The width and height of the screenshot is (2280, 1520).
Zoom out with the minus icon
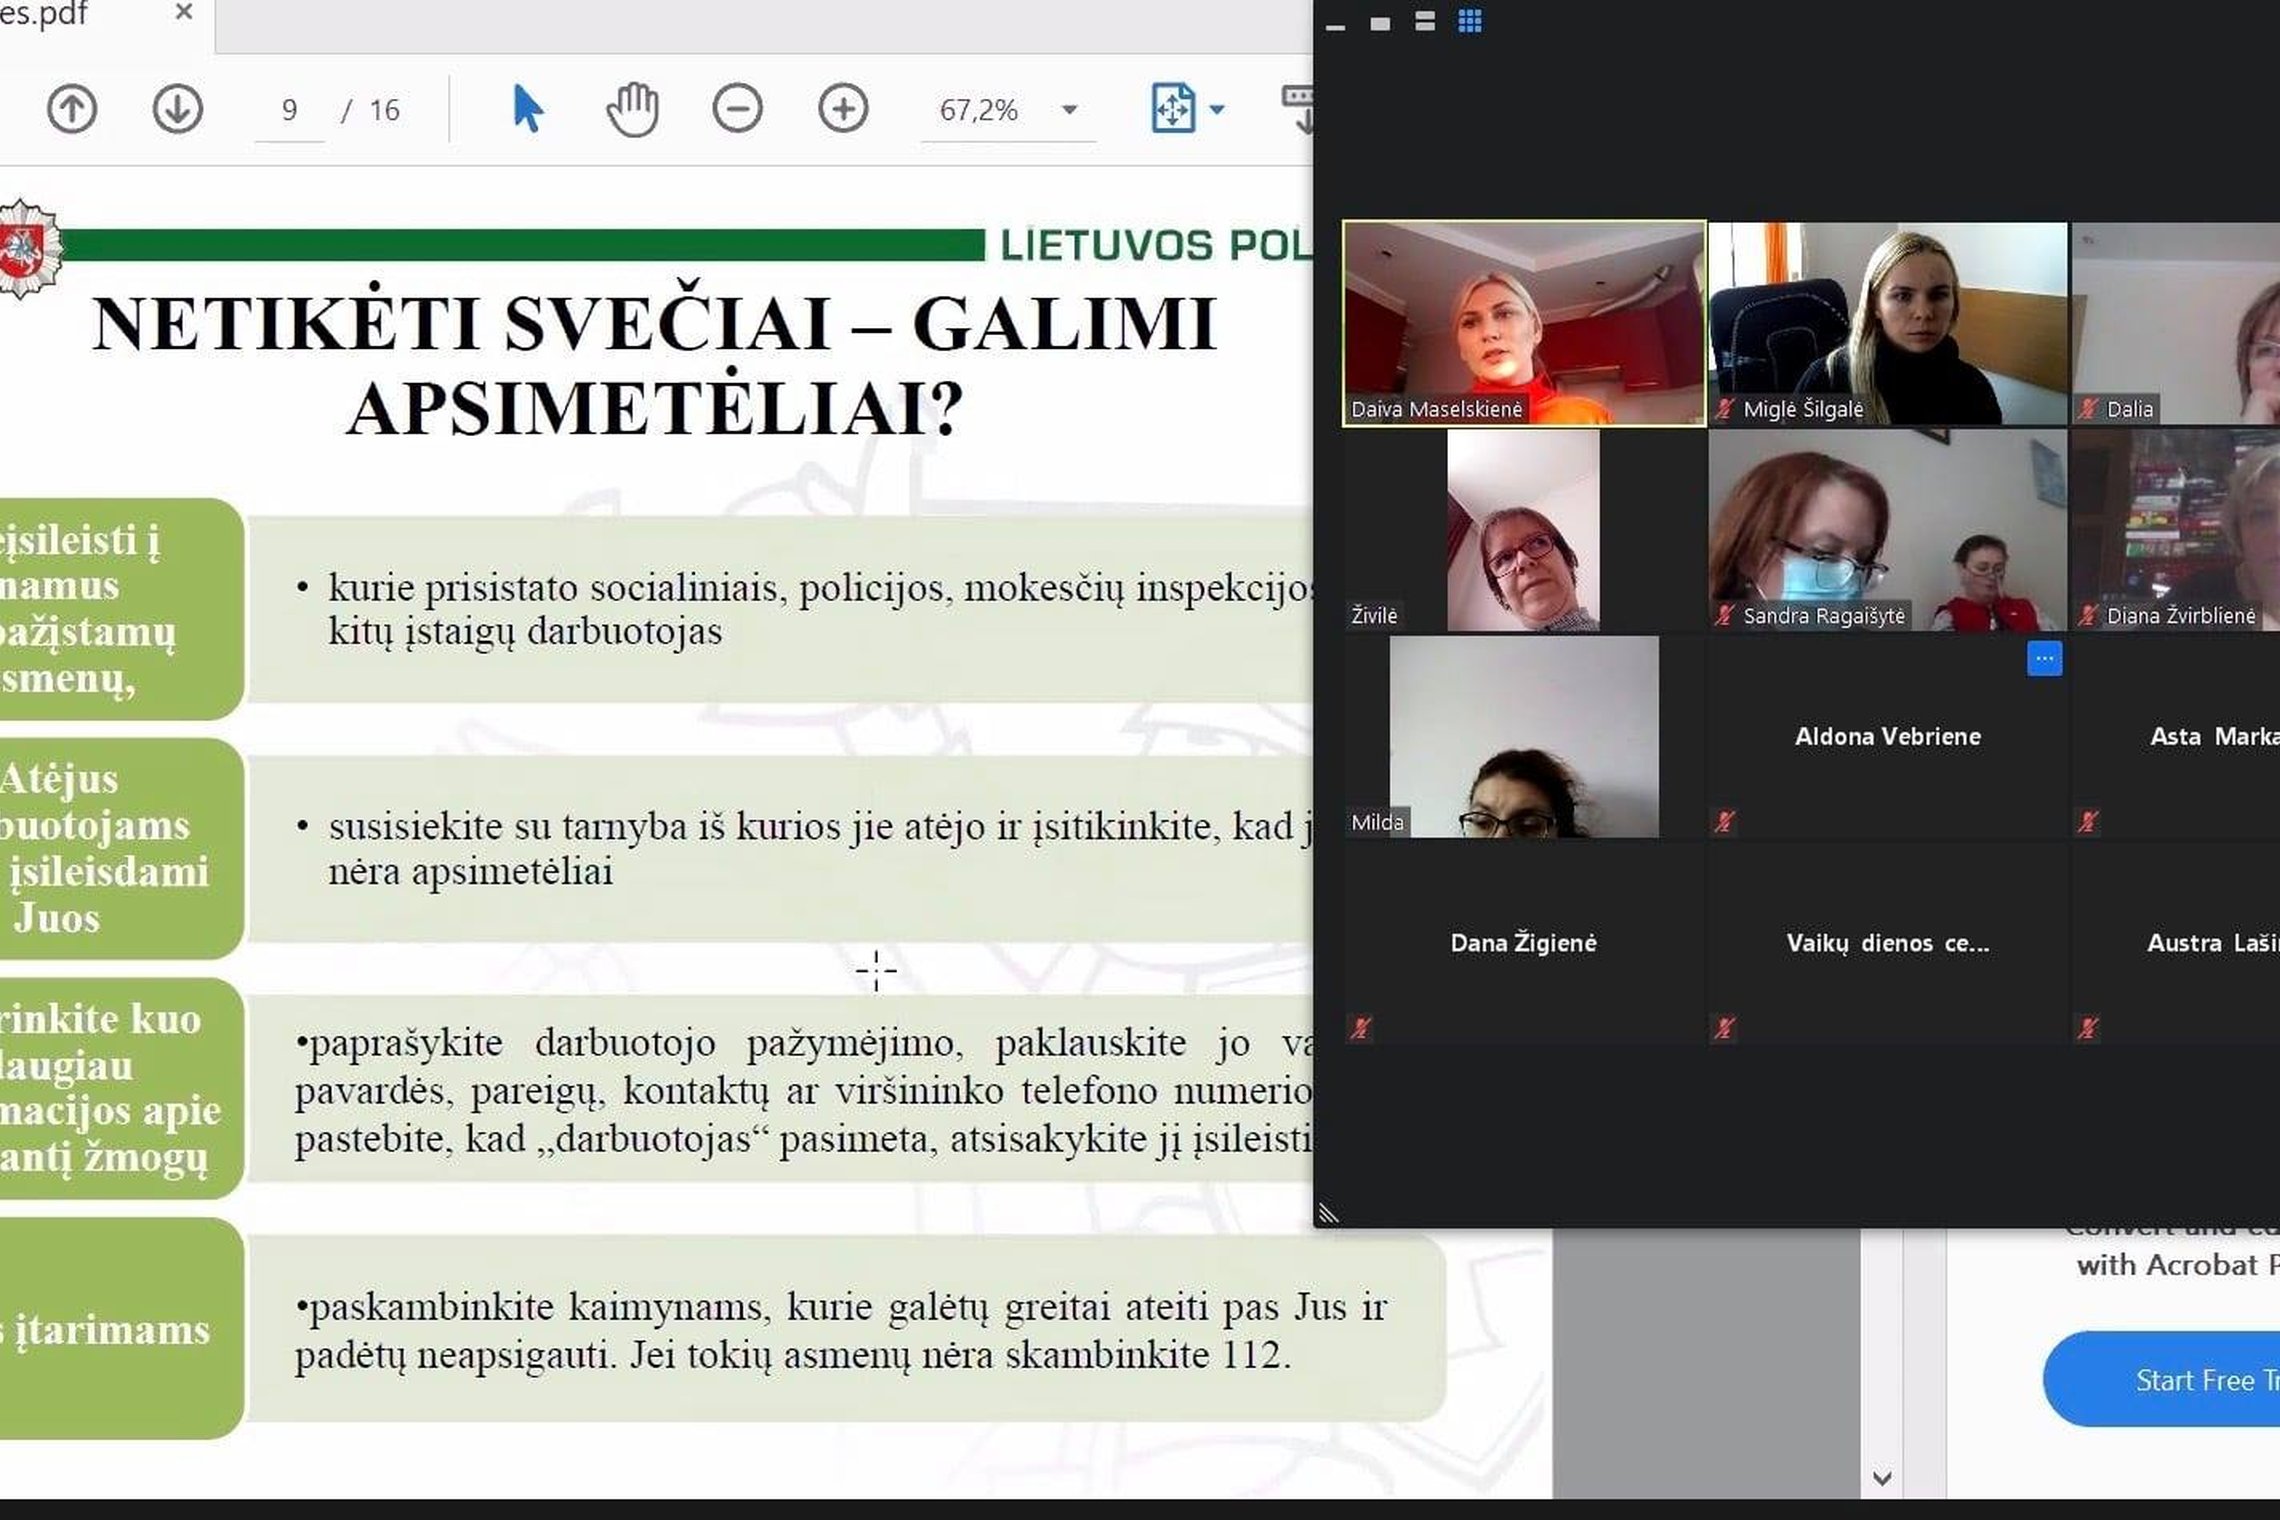coord(738,109)
